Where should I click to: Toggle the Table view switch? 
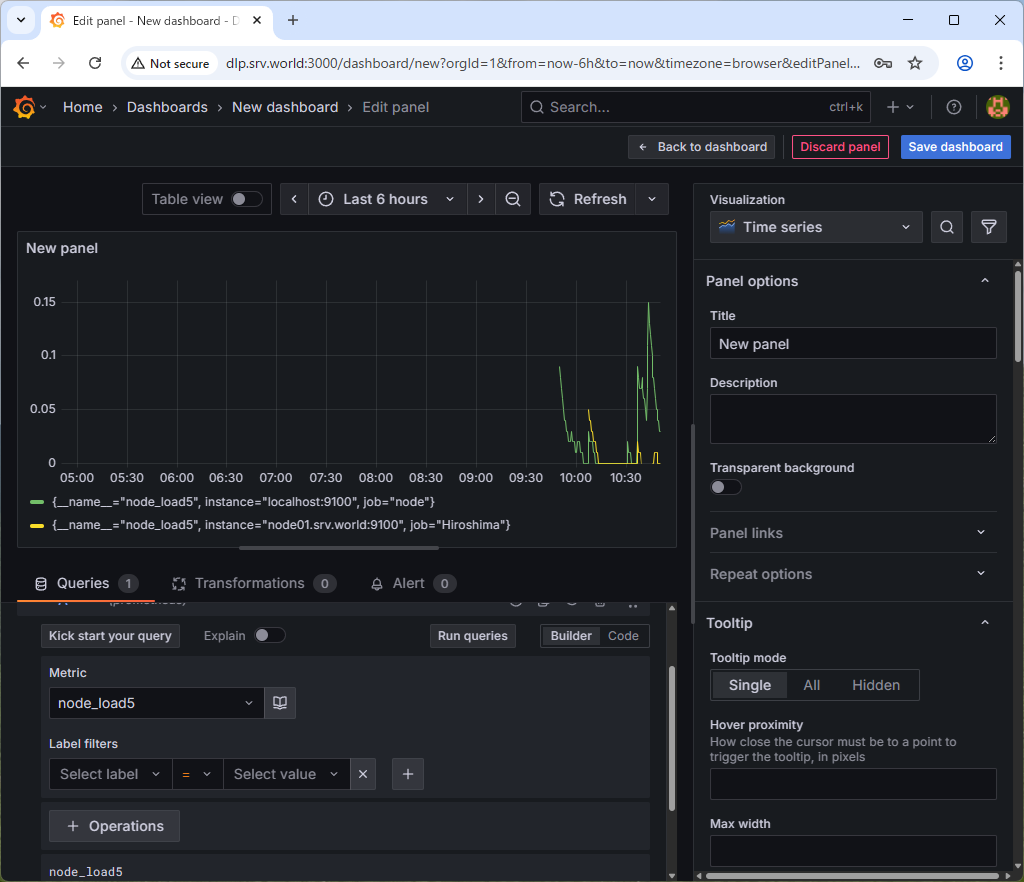pyautogui.click(x=246, y=199)
